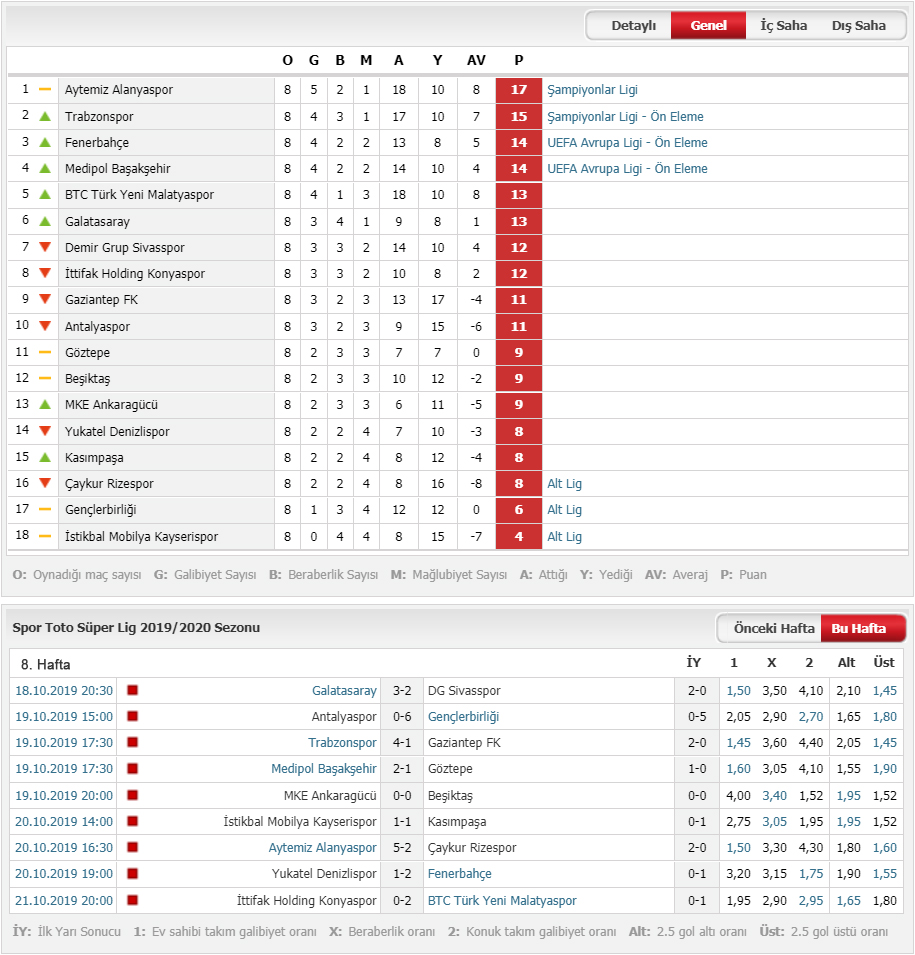Switch to the İç Saha tab
The width and height of the screenshot is (915, 955).
tap(783, 26)
